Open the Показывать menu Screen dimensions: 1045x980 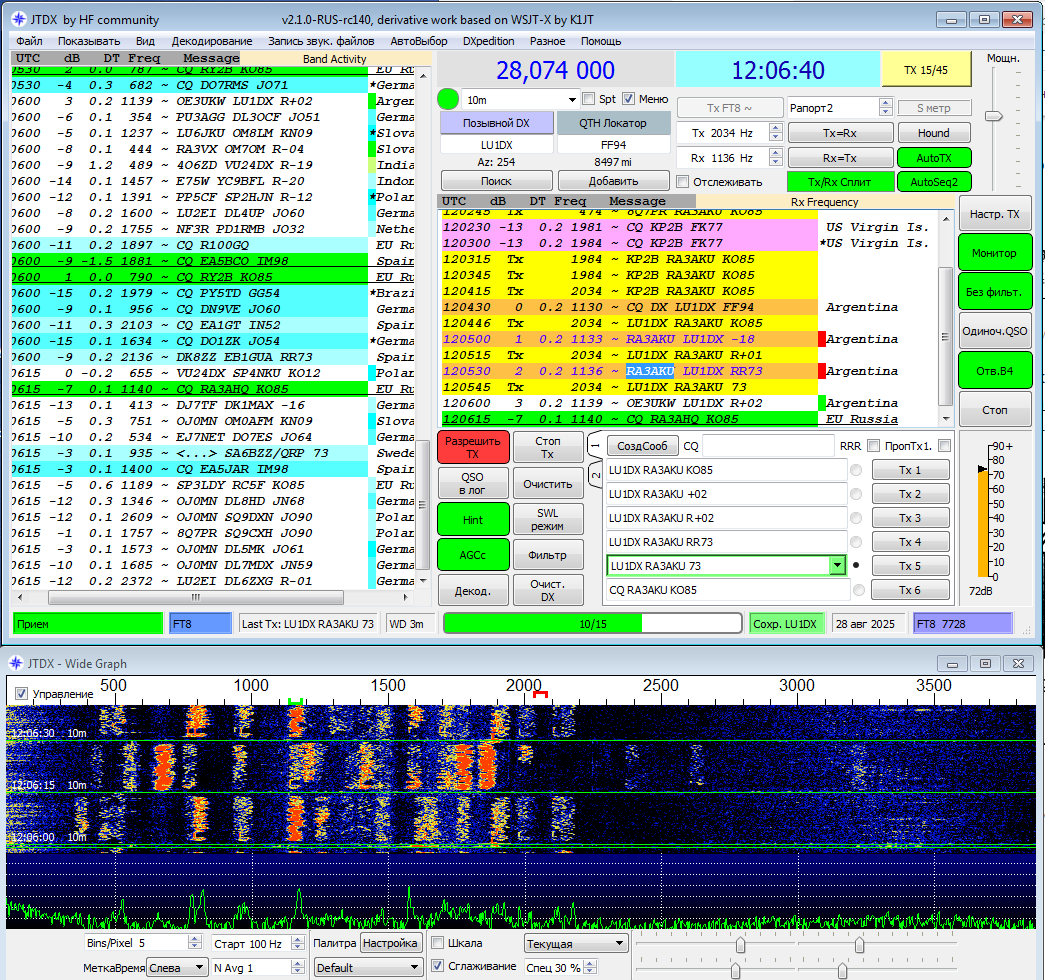89,41
